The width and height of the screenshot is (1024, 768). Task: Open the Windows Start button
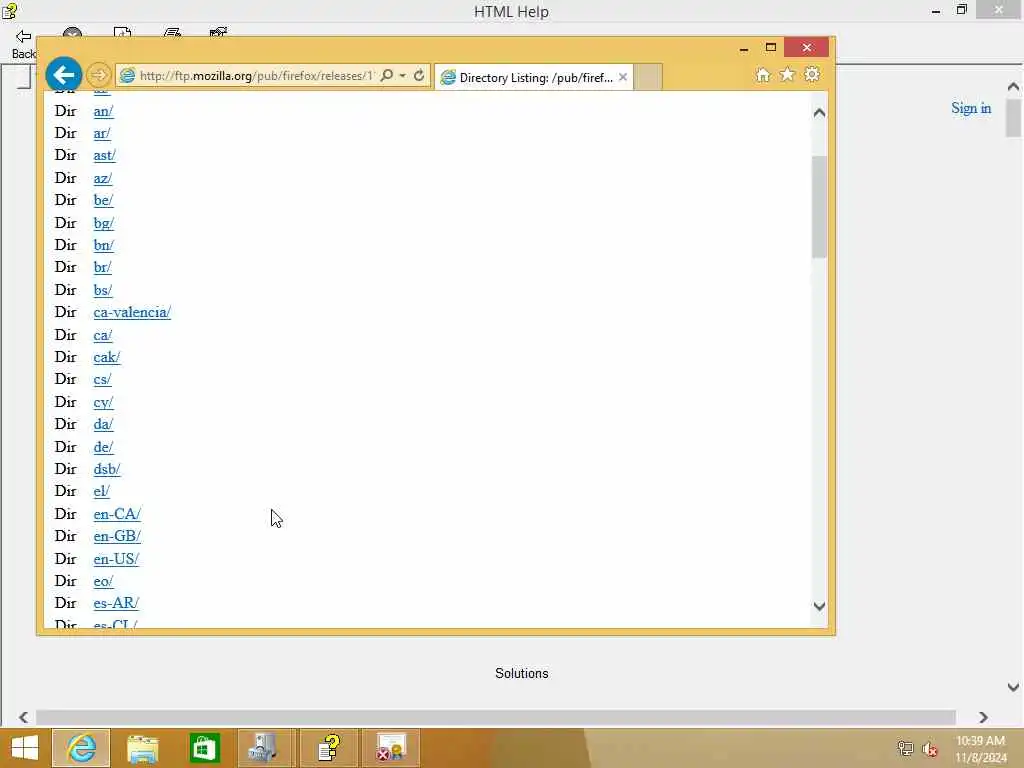(25, 748)
